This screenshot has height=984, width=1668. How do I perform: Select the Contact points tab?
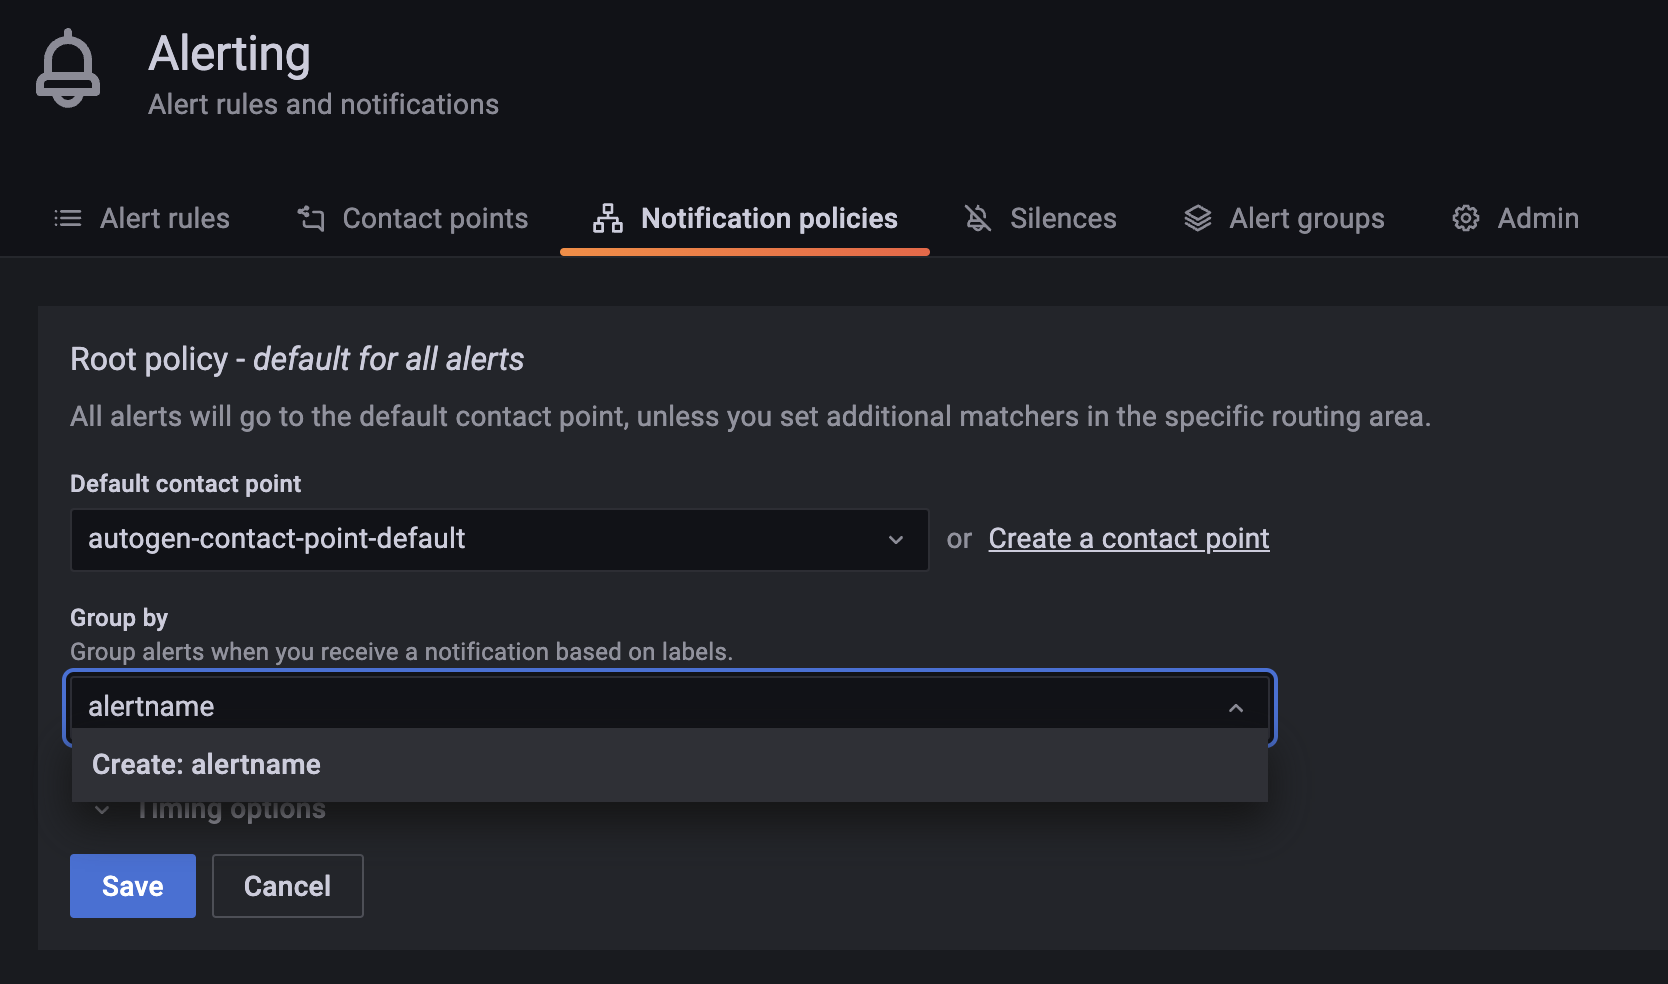click(x=434, y=218)
